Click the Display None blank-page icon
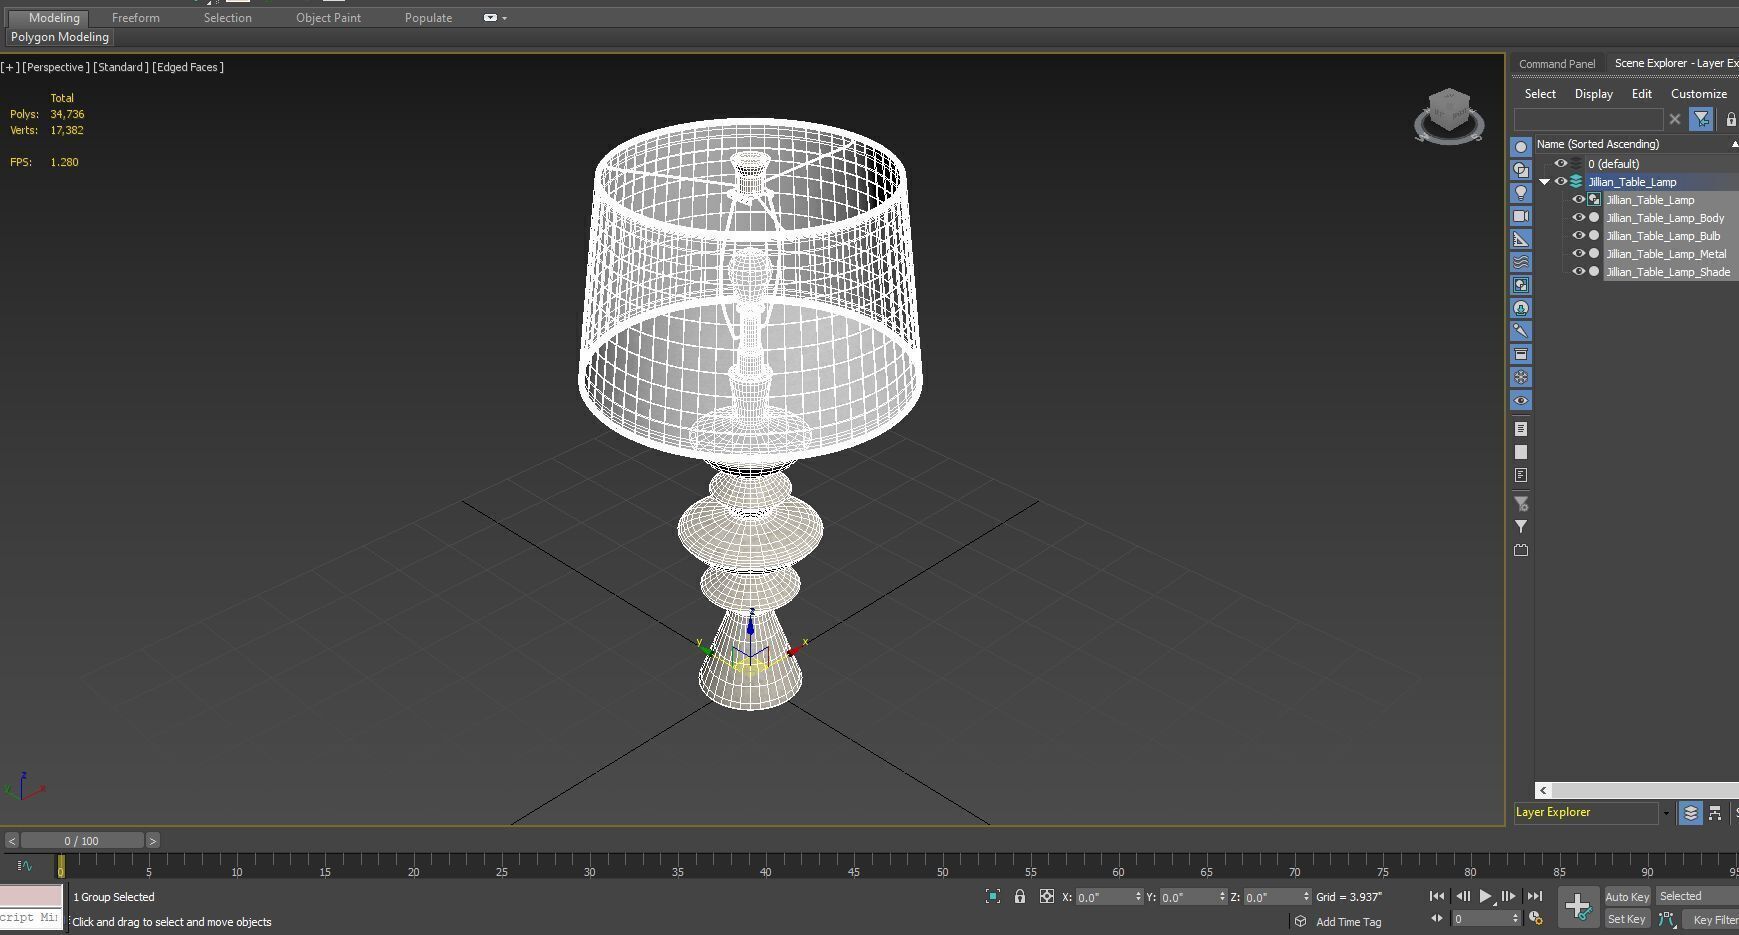The image size is (1739, 935). point(1521,452)
